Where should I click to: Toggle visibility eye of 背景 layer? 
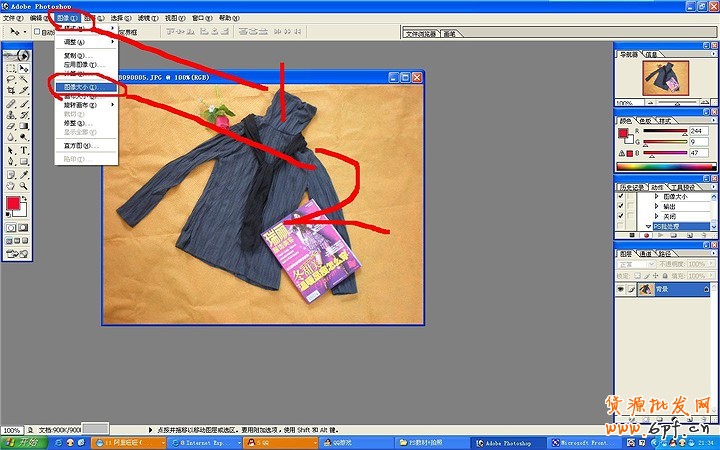pos(621,289)
